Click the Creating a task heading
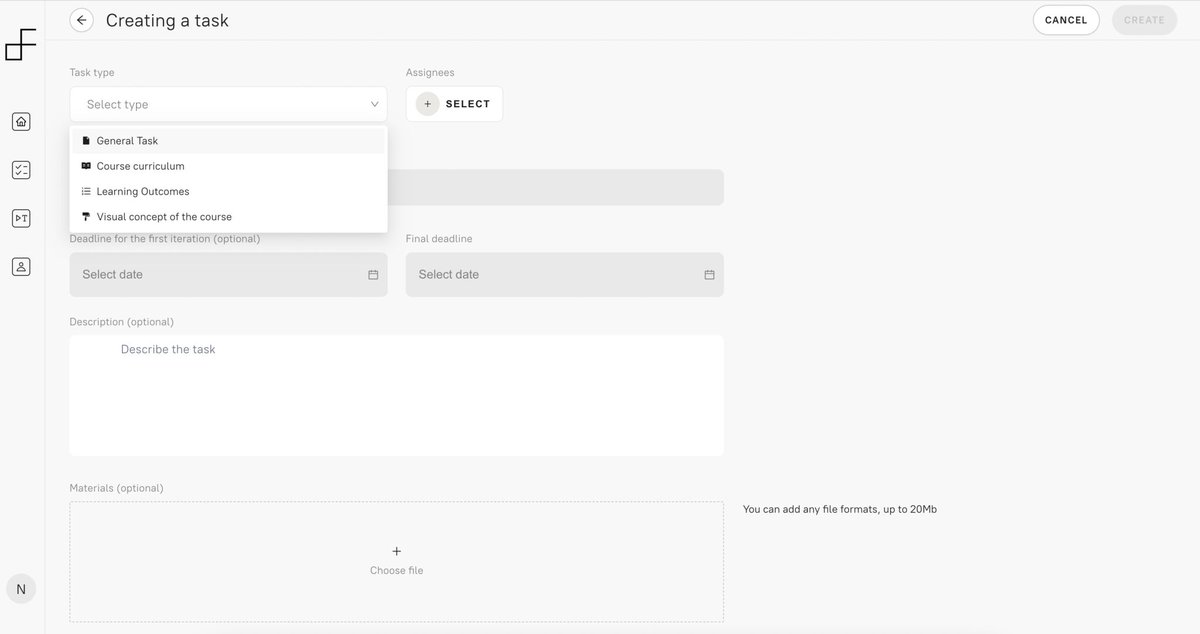Image resolution: width=1200 pixels, height=634 pixels. 167,20
